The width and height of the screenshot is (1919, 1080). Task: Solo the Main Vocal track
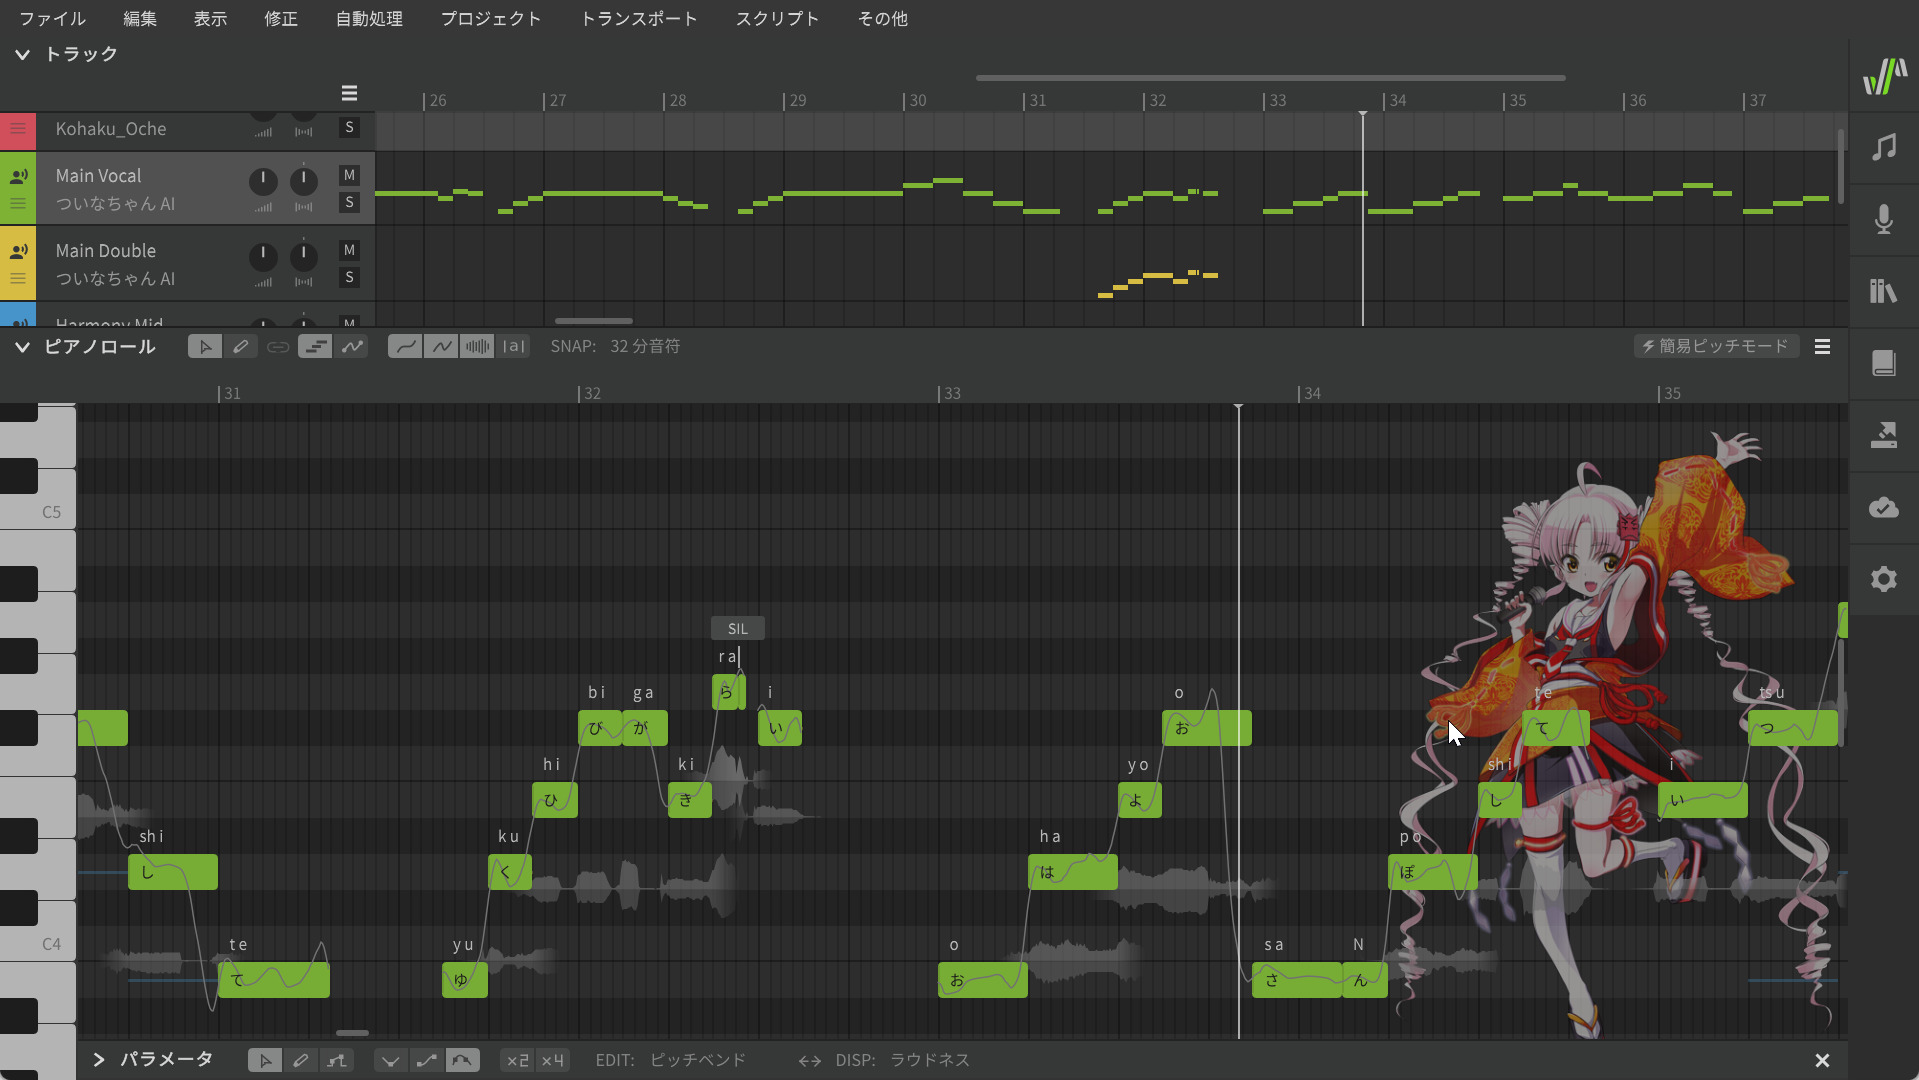[349, 202]
